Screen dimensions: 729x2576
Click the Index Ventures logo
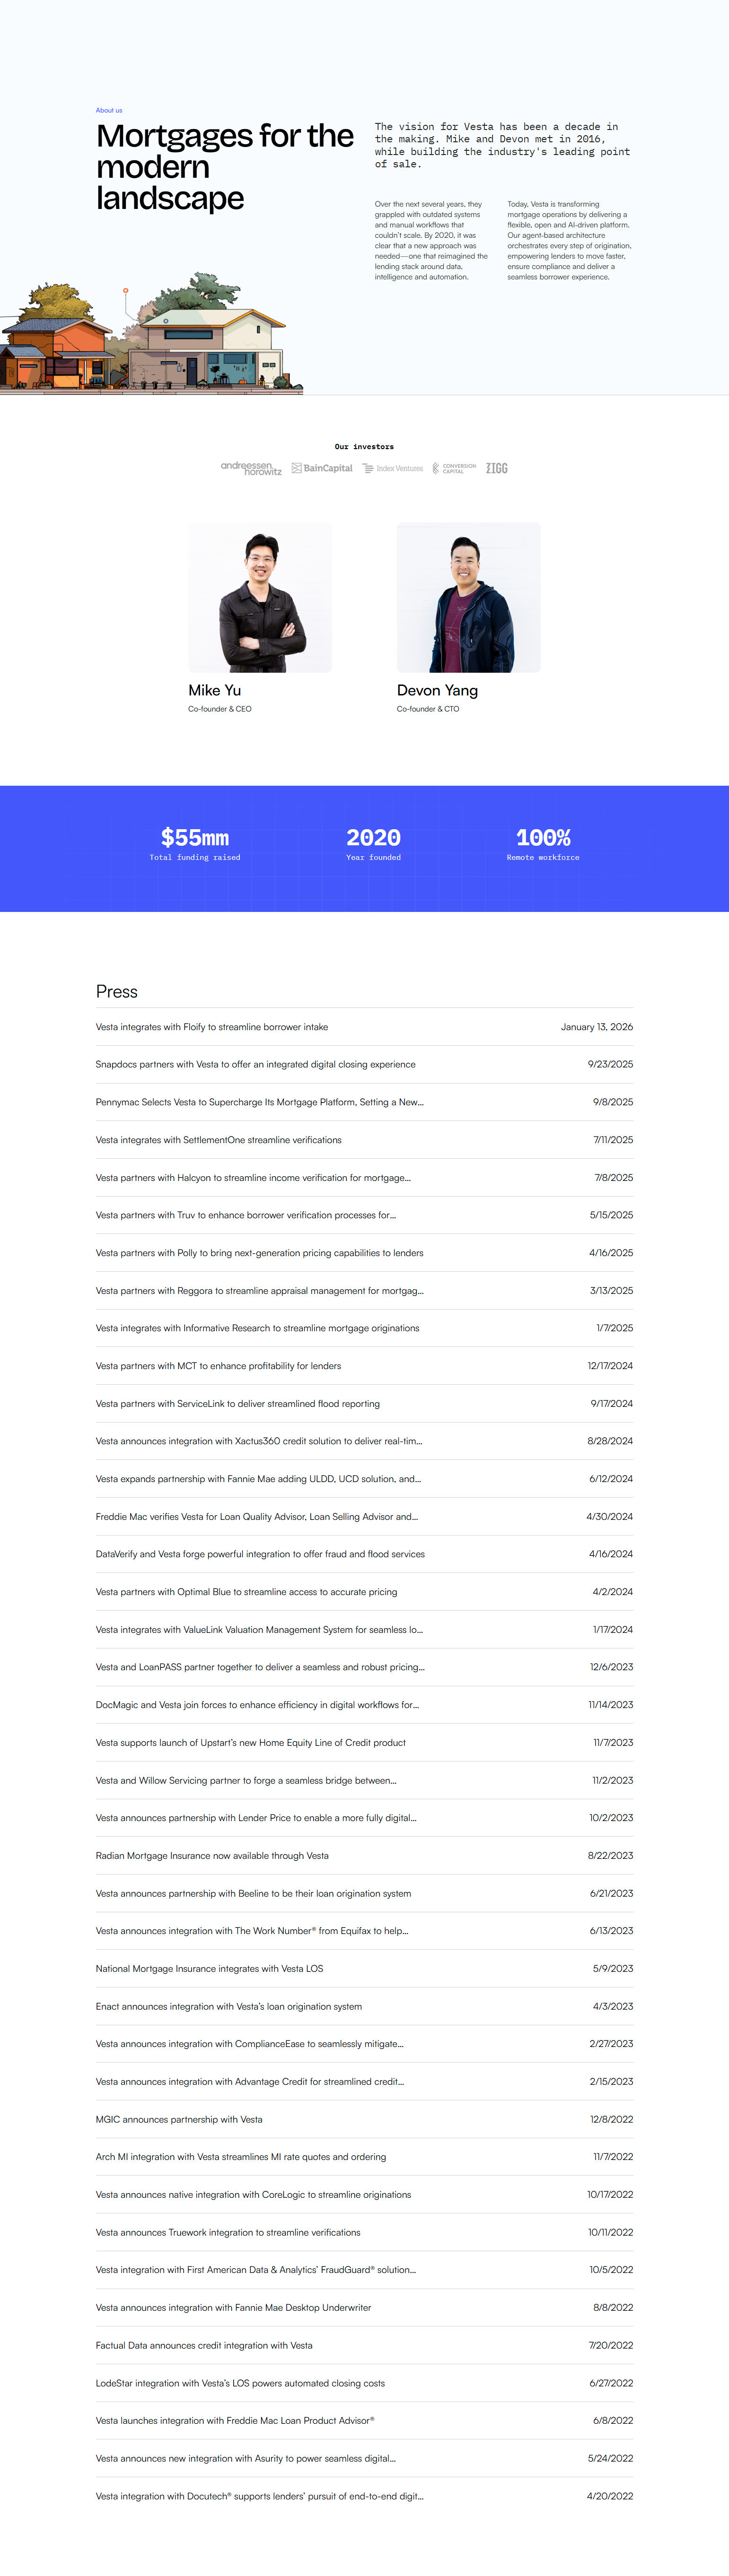(x=393, y=468)
